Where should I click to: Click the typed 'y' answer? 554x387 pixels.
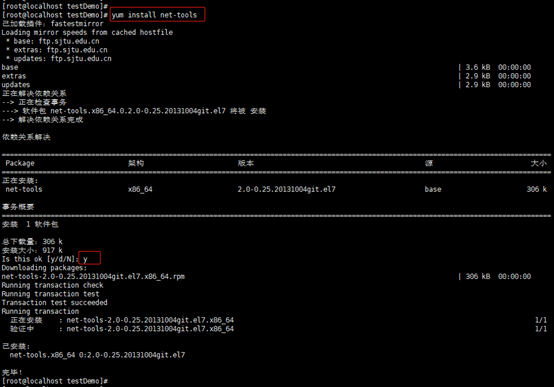(x=85, y=259)
